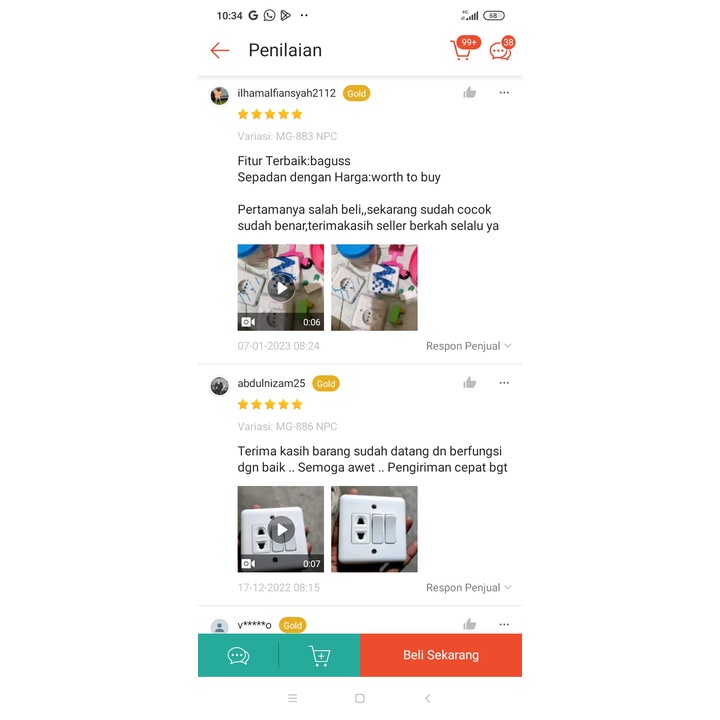Tap the Android home navigation button
Screen dimensions: 720x720
point(360,698)
